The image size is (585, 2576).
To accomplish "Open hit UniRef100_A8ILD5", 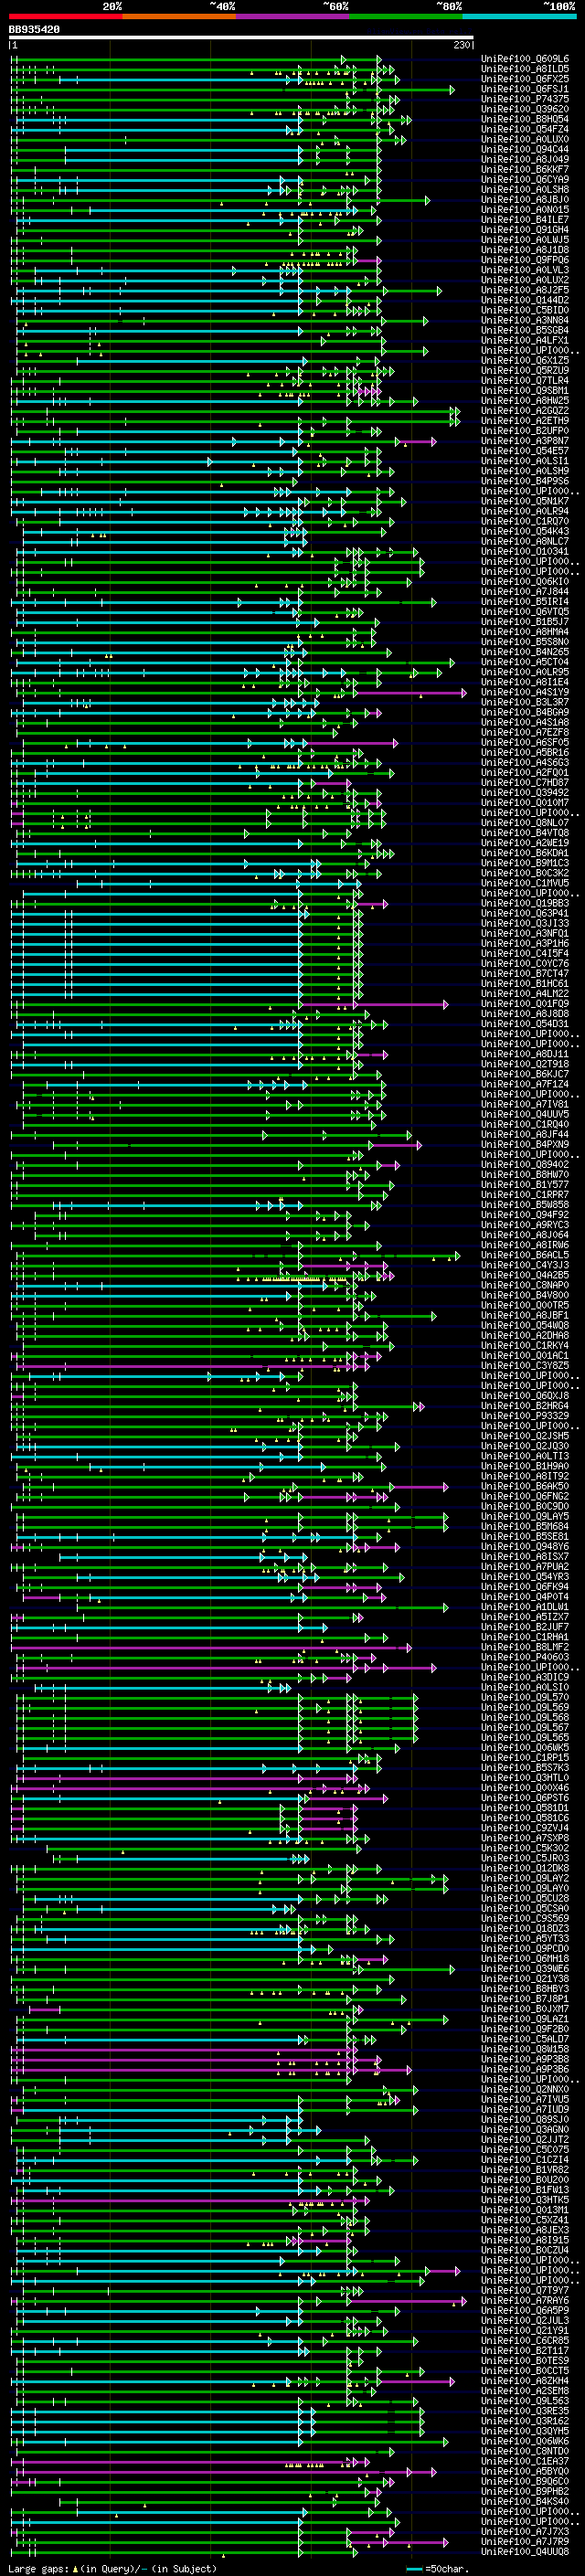I will (x=524, y=69).
